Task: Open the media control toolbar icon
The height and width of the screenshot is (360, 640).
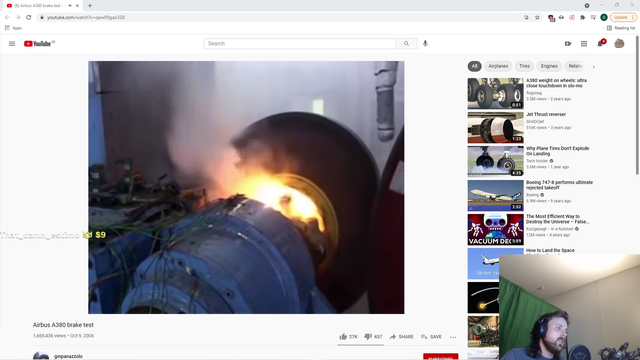Action: point(593,17)
